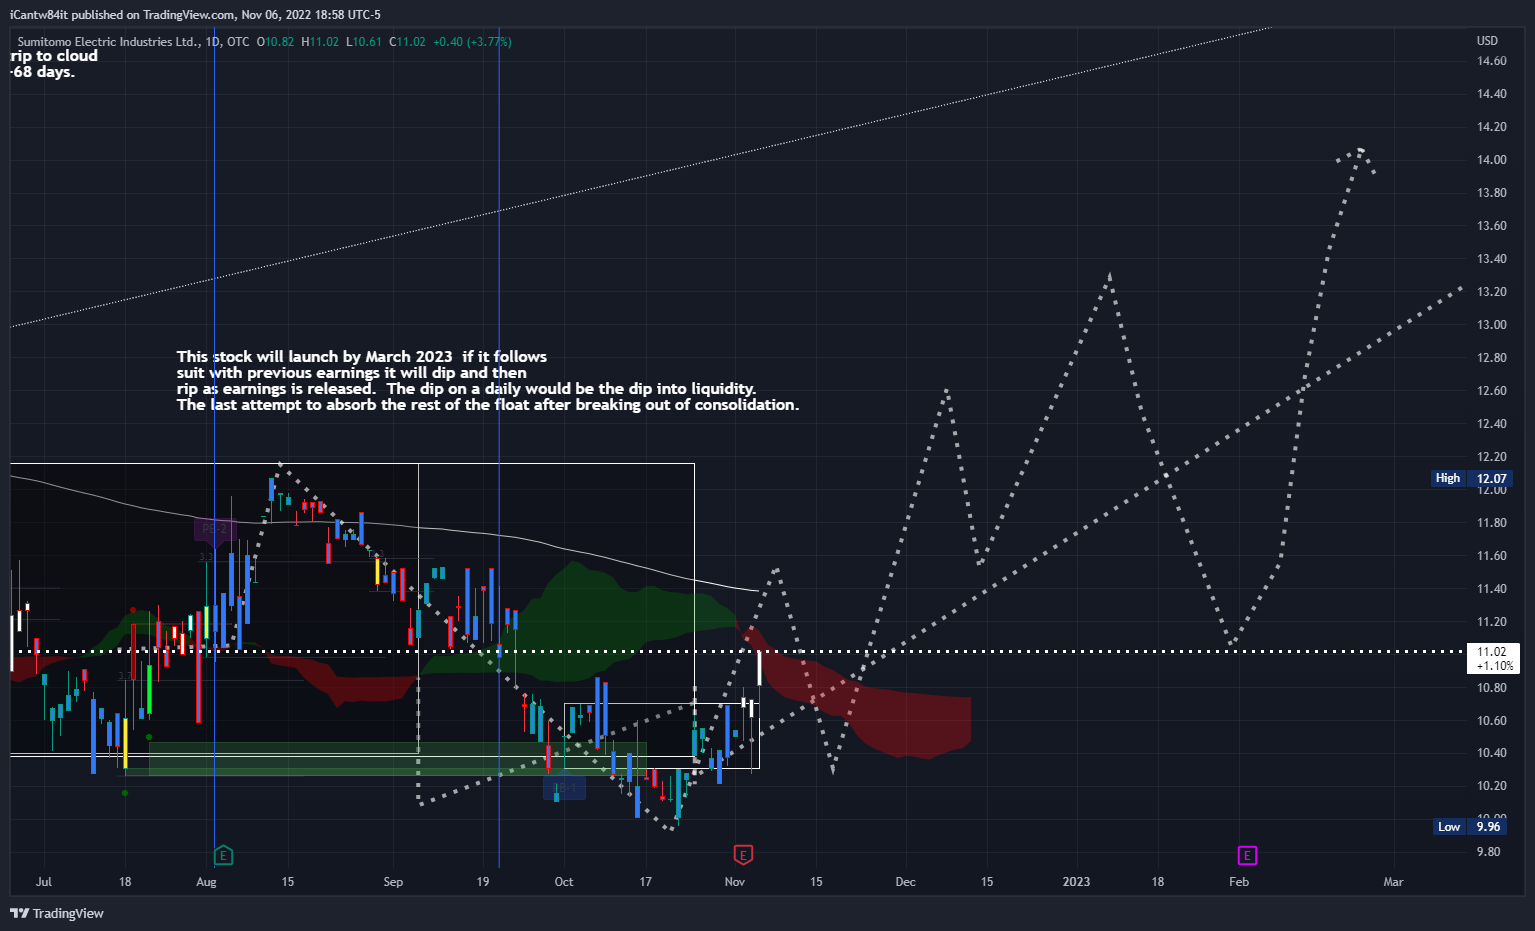This screenshot has height=931, width=1535.
Task: Click the Nov label on time axis
Action: tap(735, 882)
